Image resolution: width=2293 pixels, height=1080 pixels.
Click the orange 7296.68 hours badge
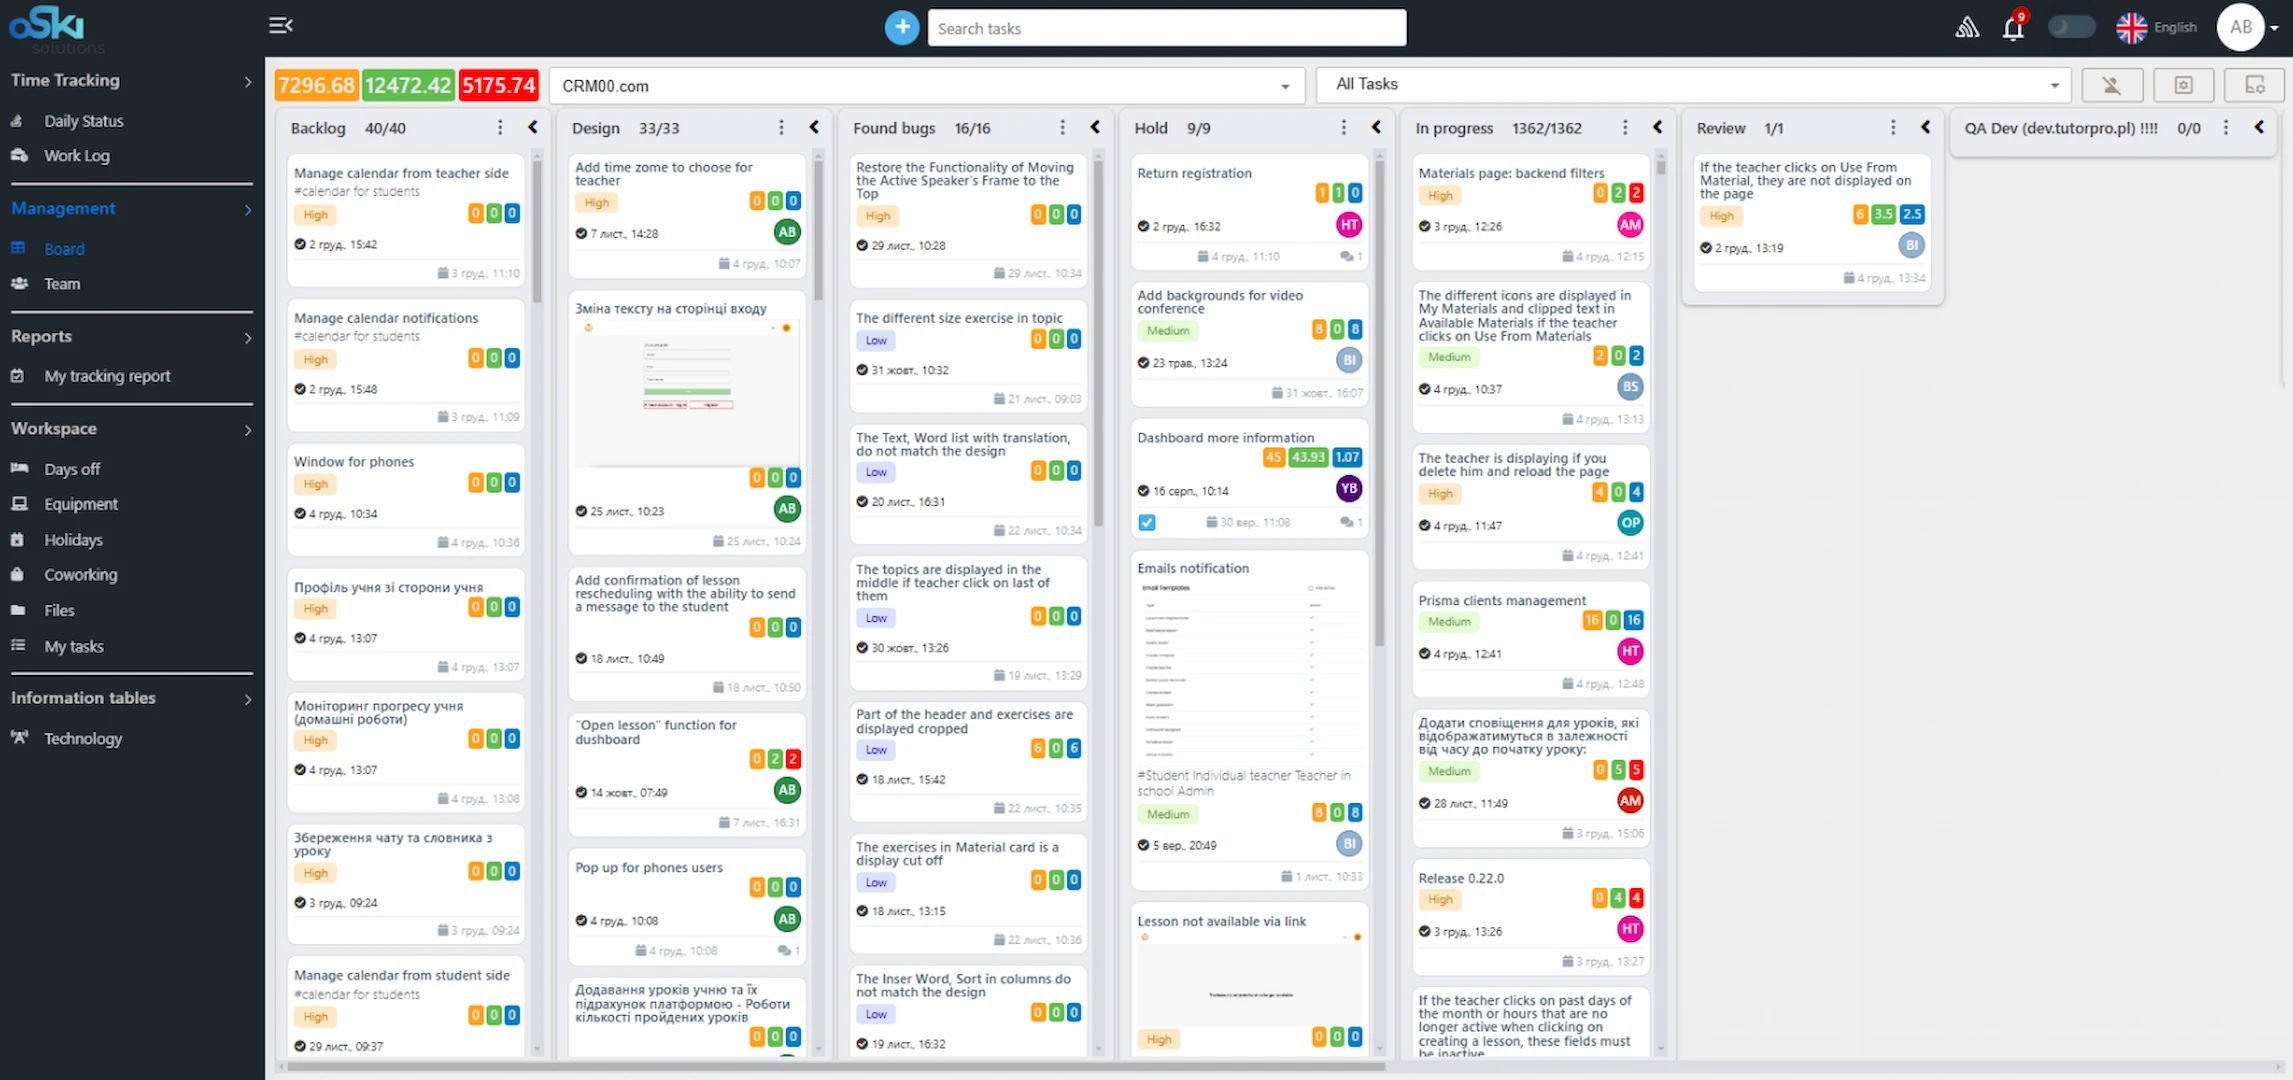pos(316,85)
